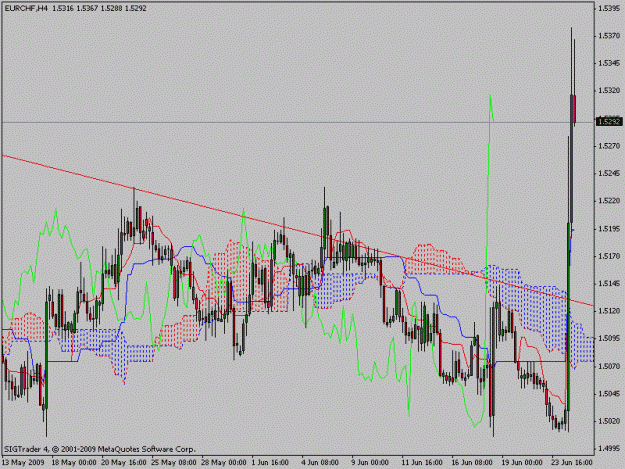Click the 1.5020 price axis label
625x469 pixels.
coord(609,421)
